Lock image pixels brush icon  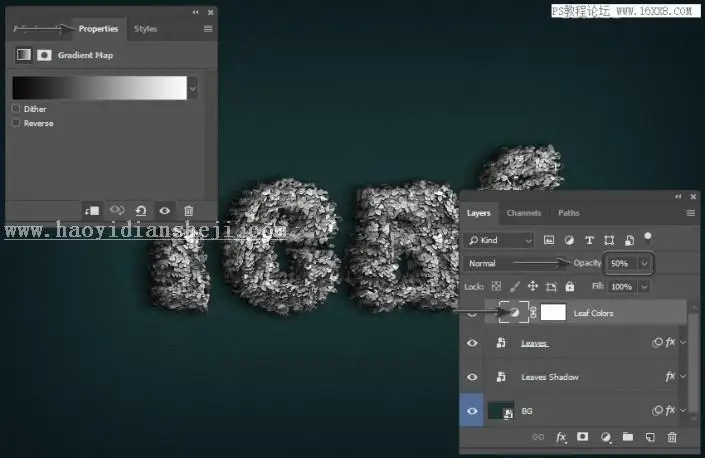[515, 286]
